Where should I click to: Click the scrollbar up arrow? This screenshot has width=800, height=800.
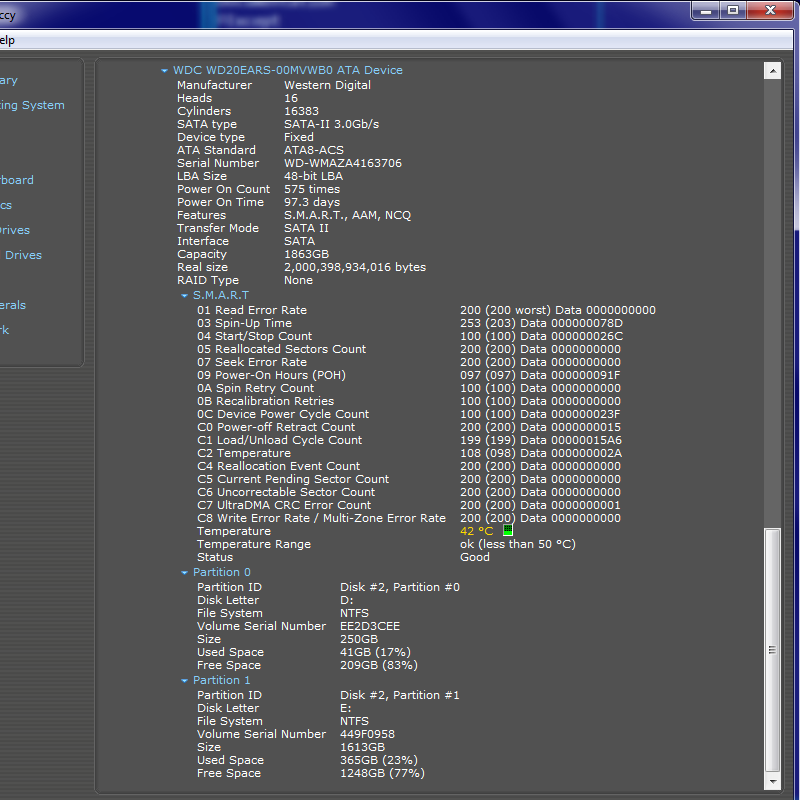point(772,71)
